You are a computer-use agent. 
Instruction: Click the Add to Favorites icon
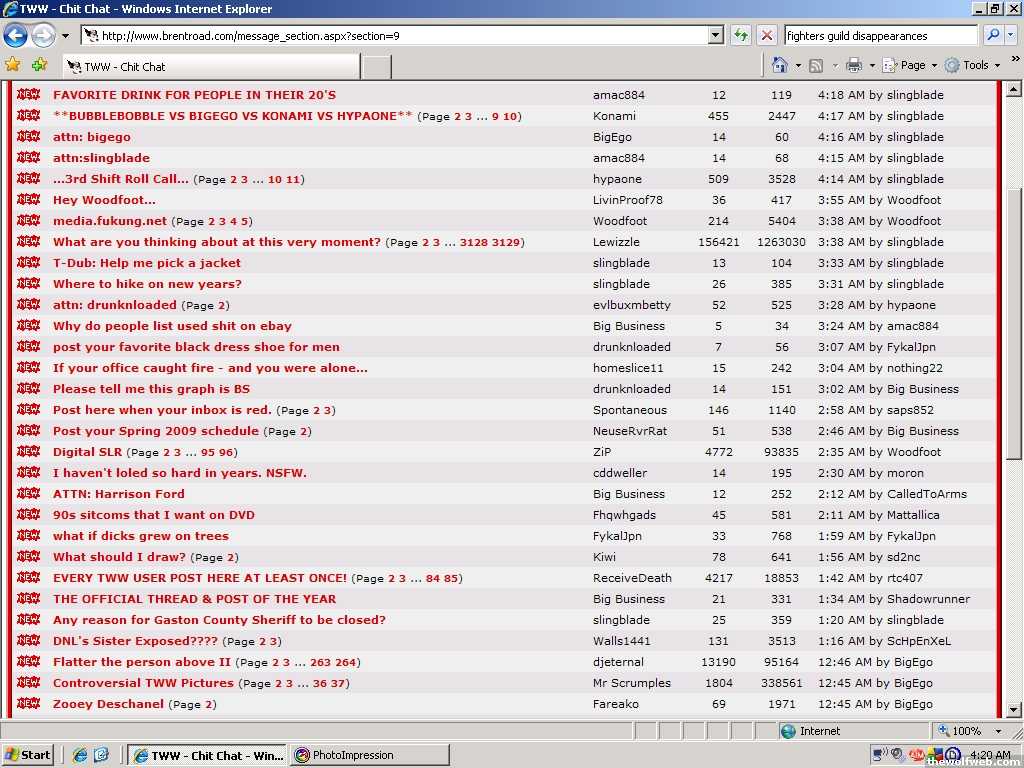39,65
